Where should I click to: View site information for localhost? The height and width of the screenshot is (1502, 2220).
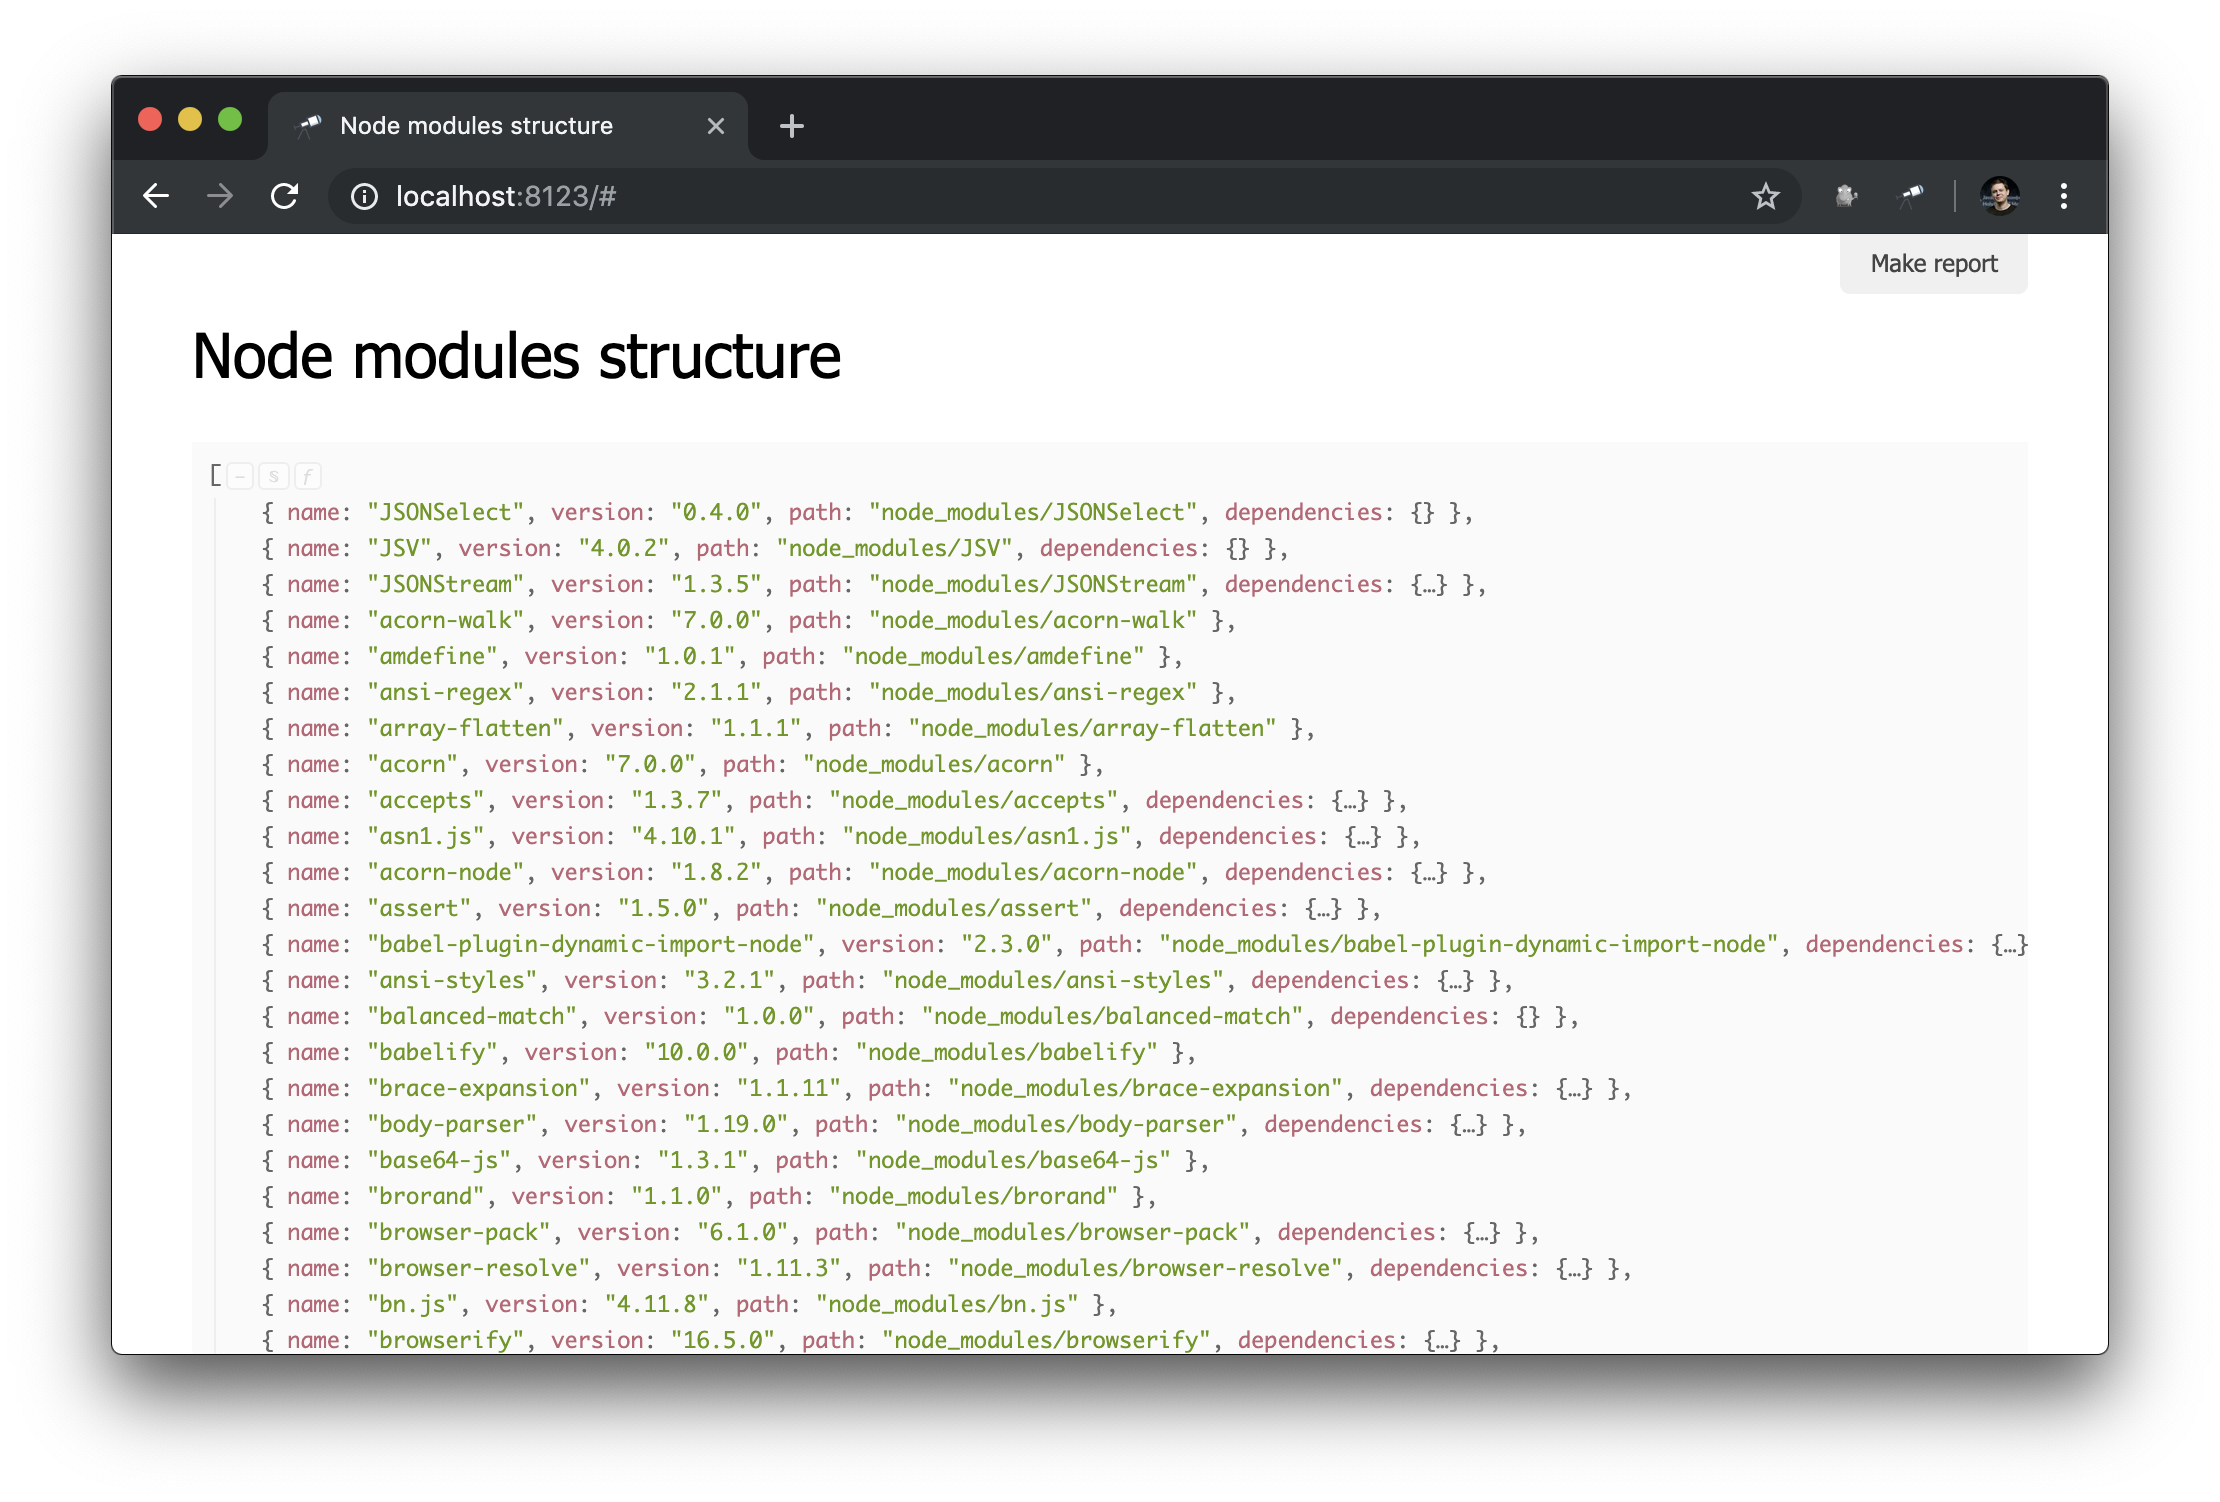coord(365,196)
